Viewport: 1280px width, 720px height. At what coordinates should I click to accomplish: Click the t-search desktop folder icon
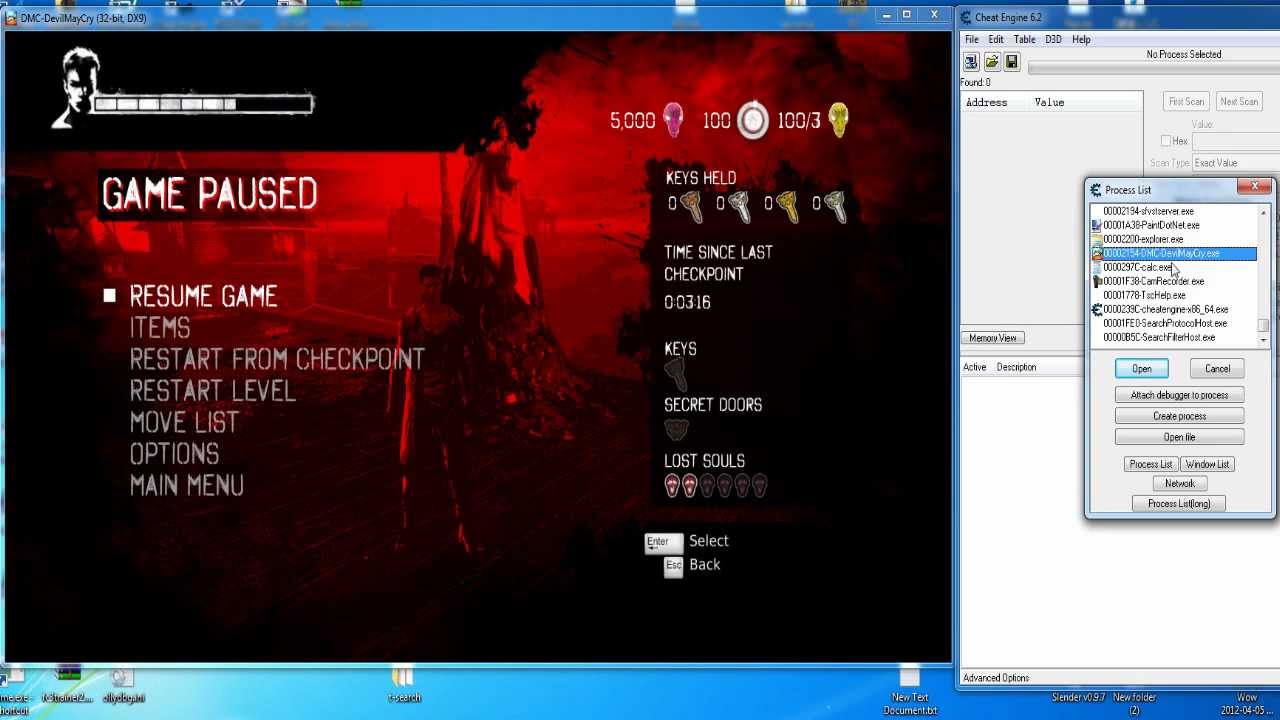[x=403, y=684]
